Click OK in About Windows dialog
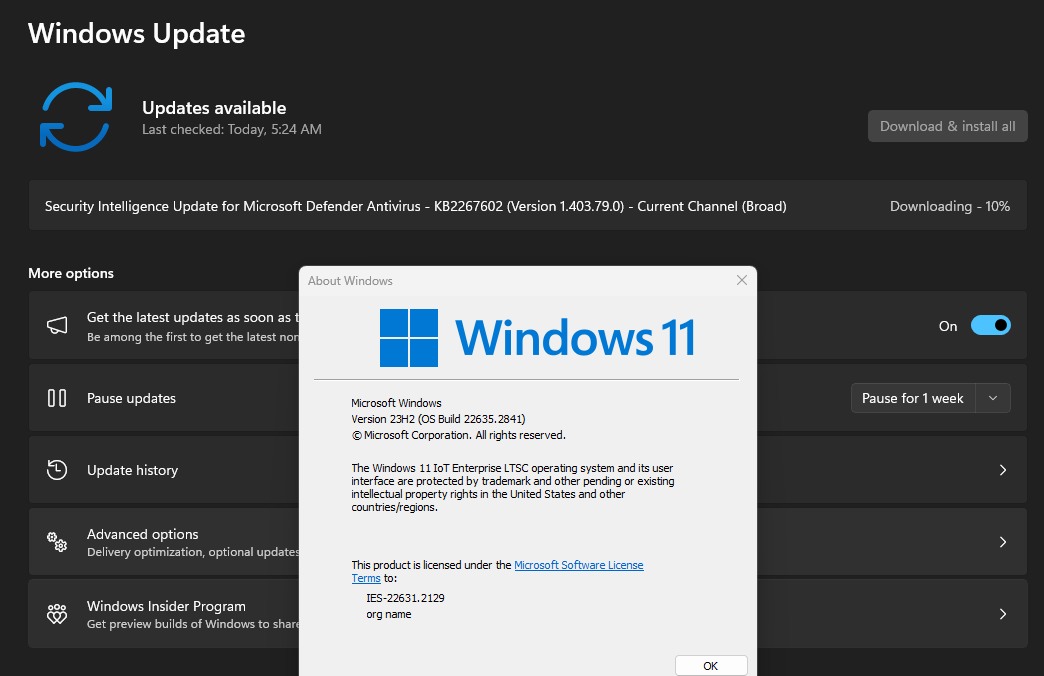This screenshot has height=676, width=1044. pyautogui.click(x=711, y=665)
